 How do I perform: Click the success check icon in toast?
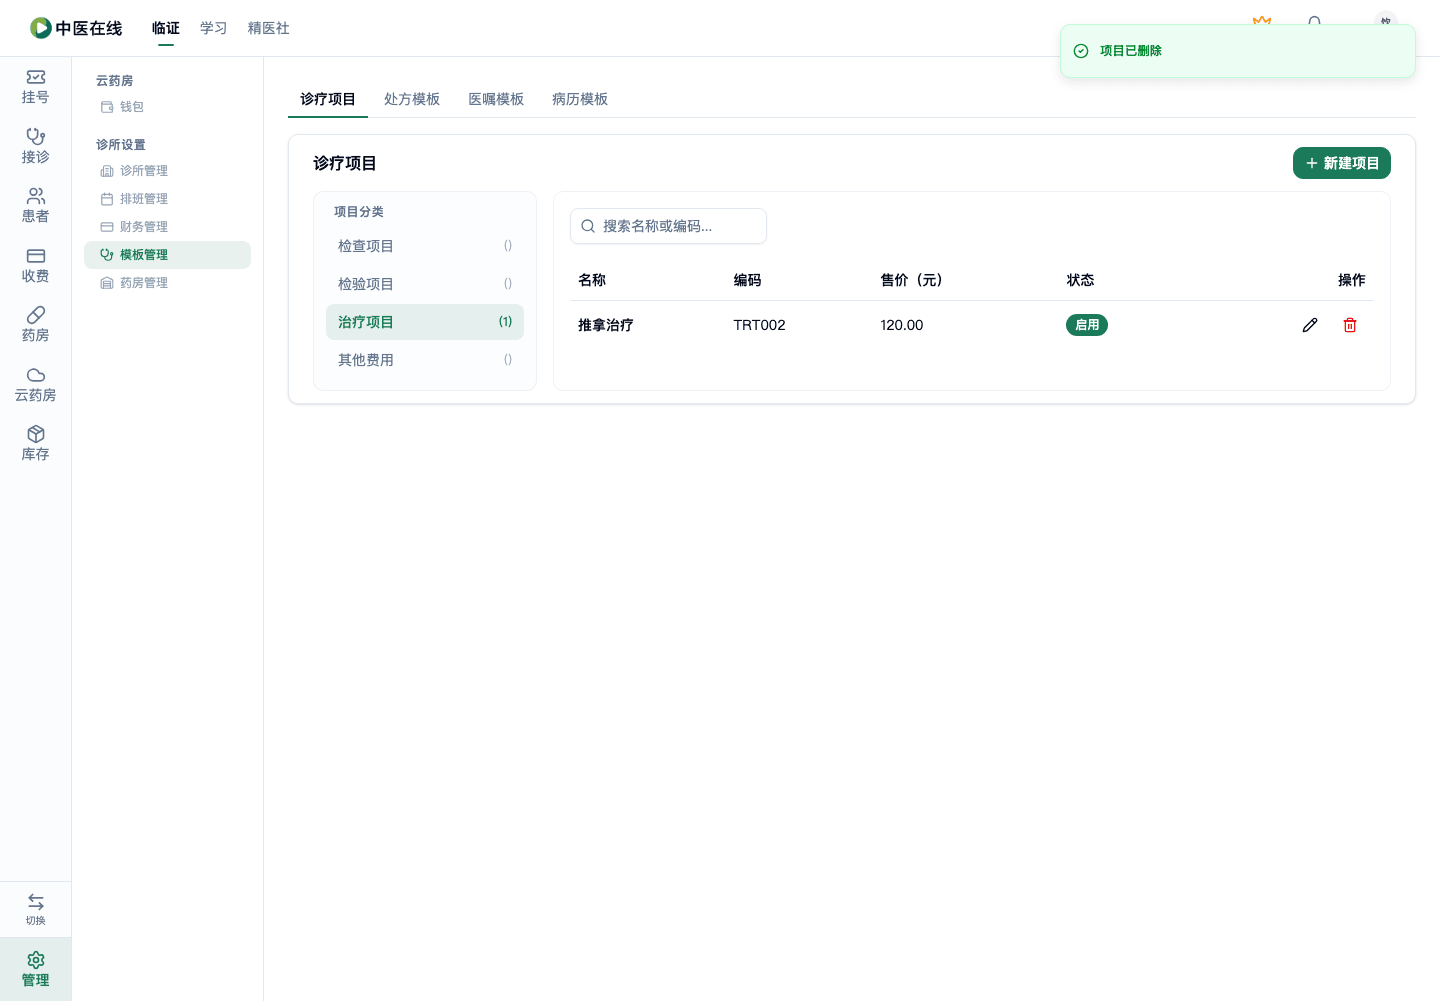click(1081, 51)
